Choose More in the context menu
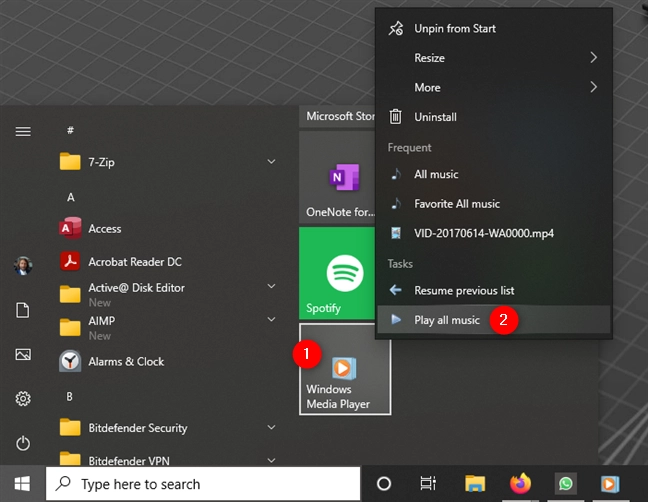 493,87
